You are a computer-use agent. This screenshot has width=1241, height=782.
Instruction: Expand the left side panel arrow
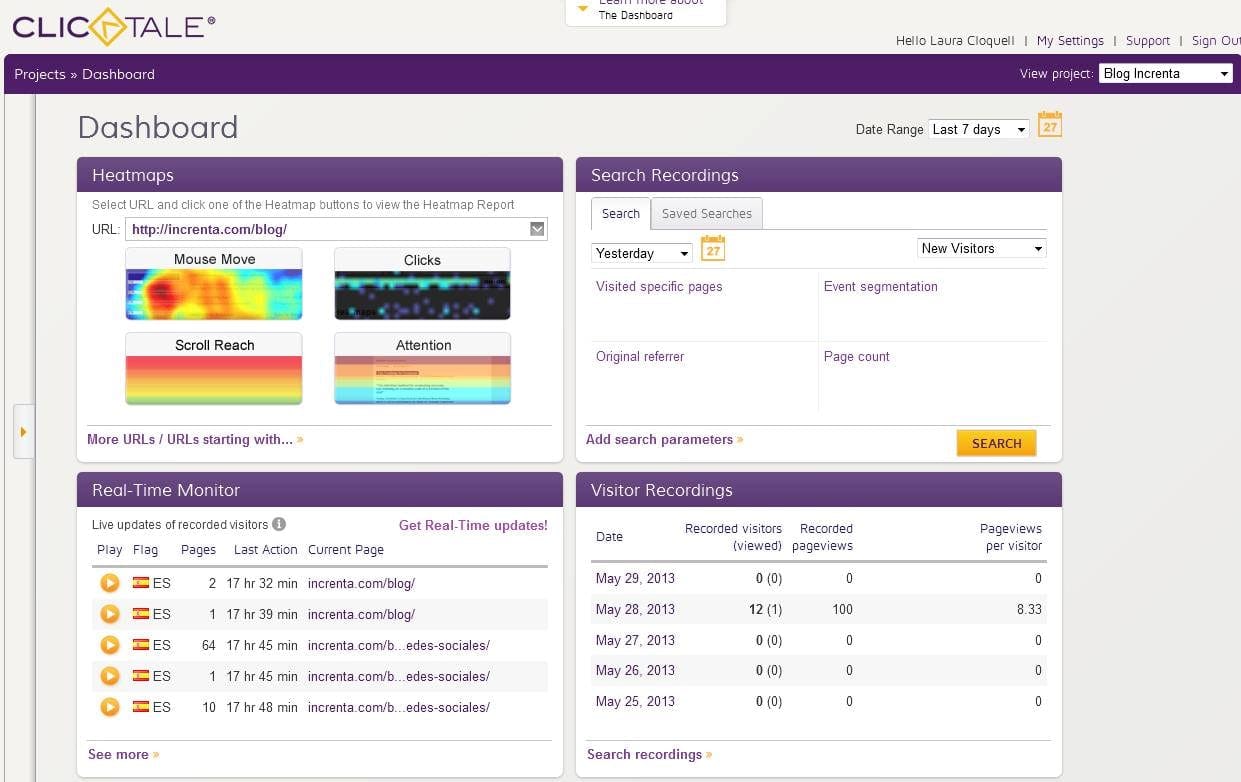tap(23, 432)
